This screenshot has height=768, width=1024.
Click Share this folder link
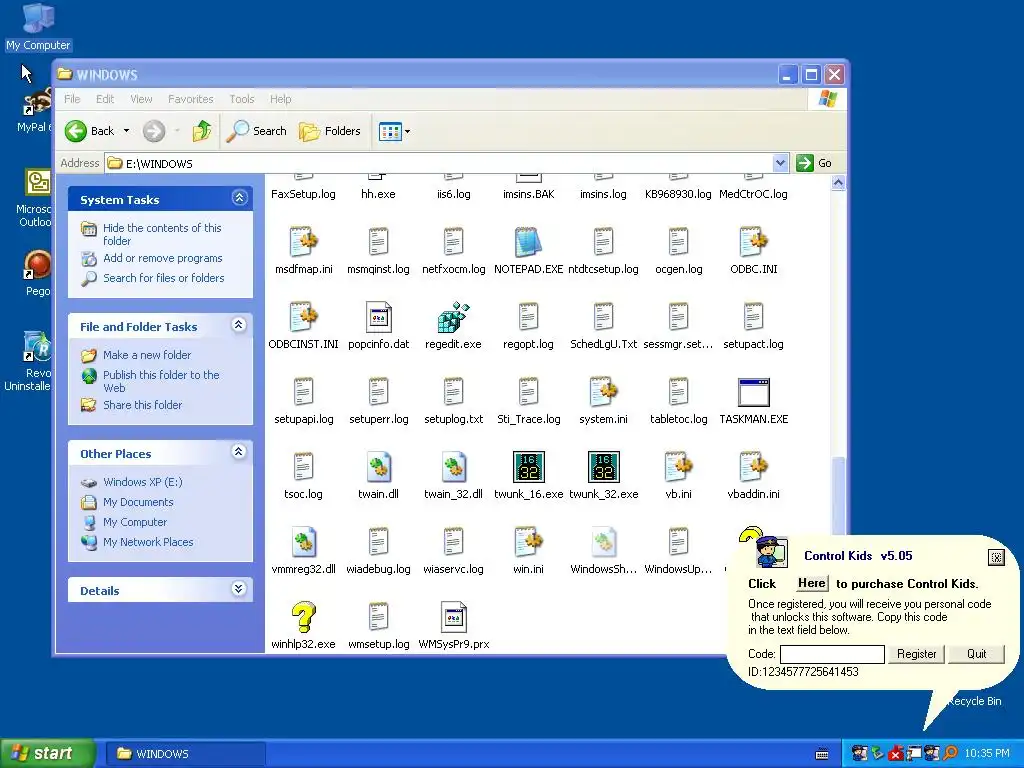[x=142, y=406]
